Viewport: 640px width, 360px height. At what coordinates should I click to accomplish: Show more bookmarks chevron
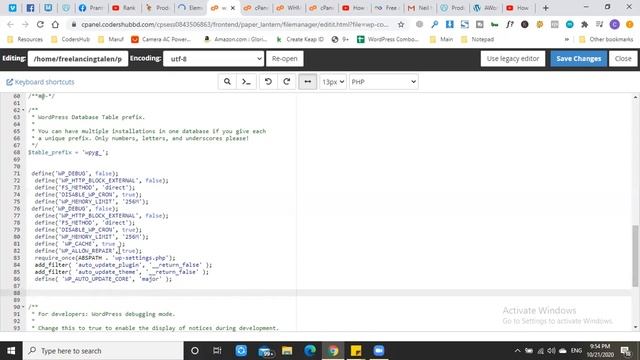[x=567, y=39]
